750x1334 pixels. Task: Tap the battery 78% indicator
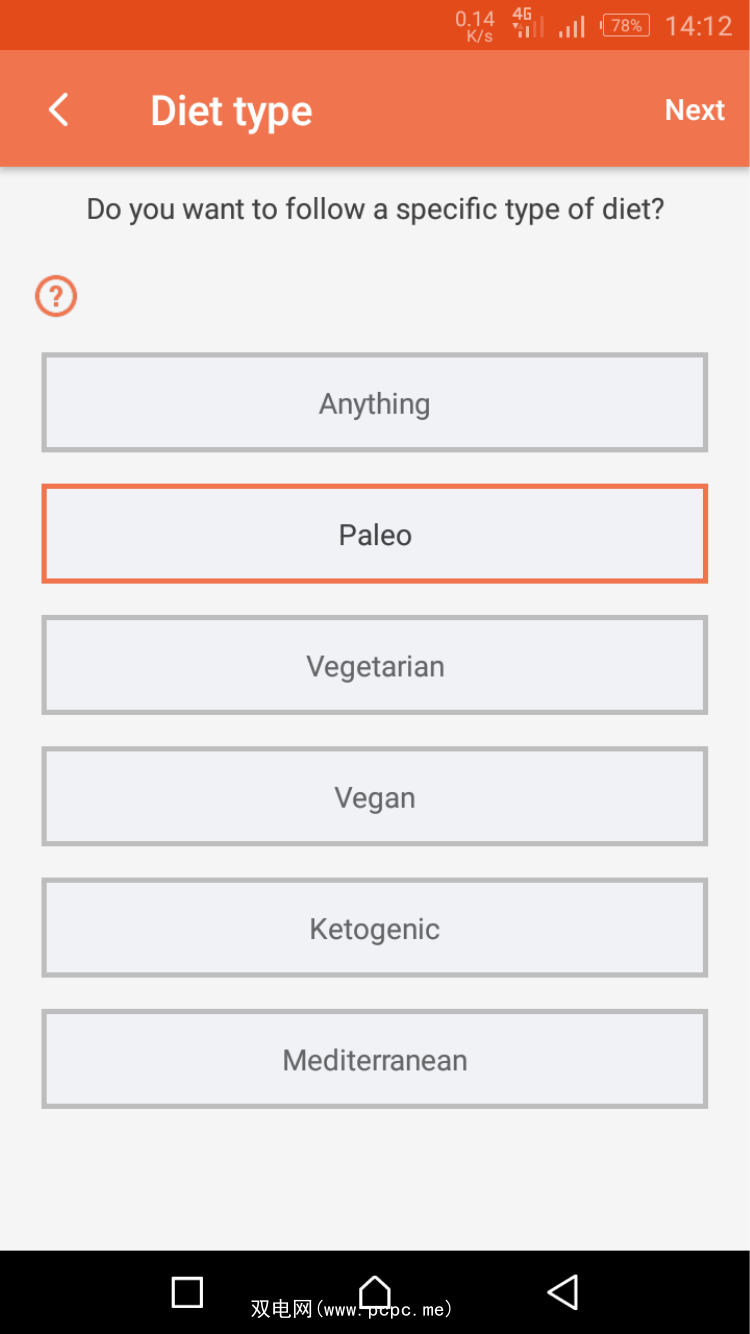[x=625, y=26]
